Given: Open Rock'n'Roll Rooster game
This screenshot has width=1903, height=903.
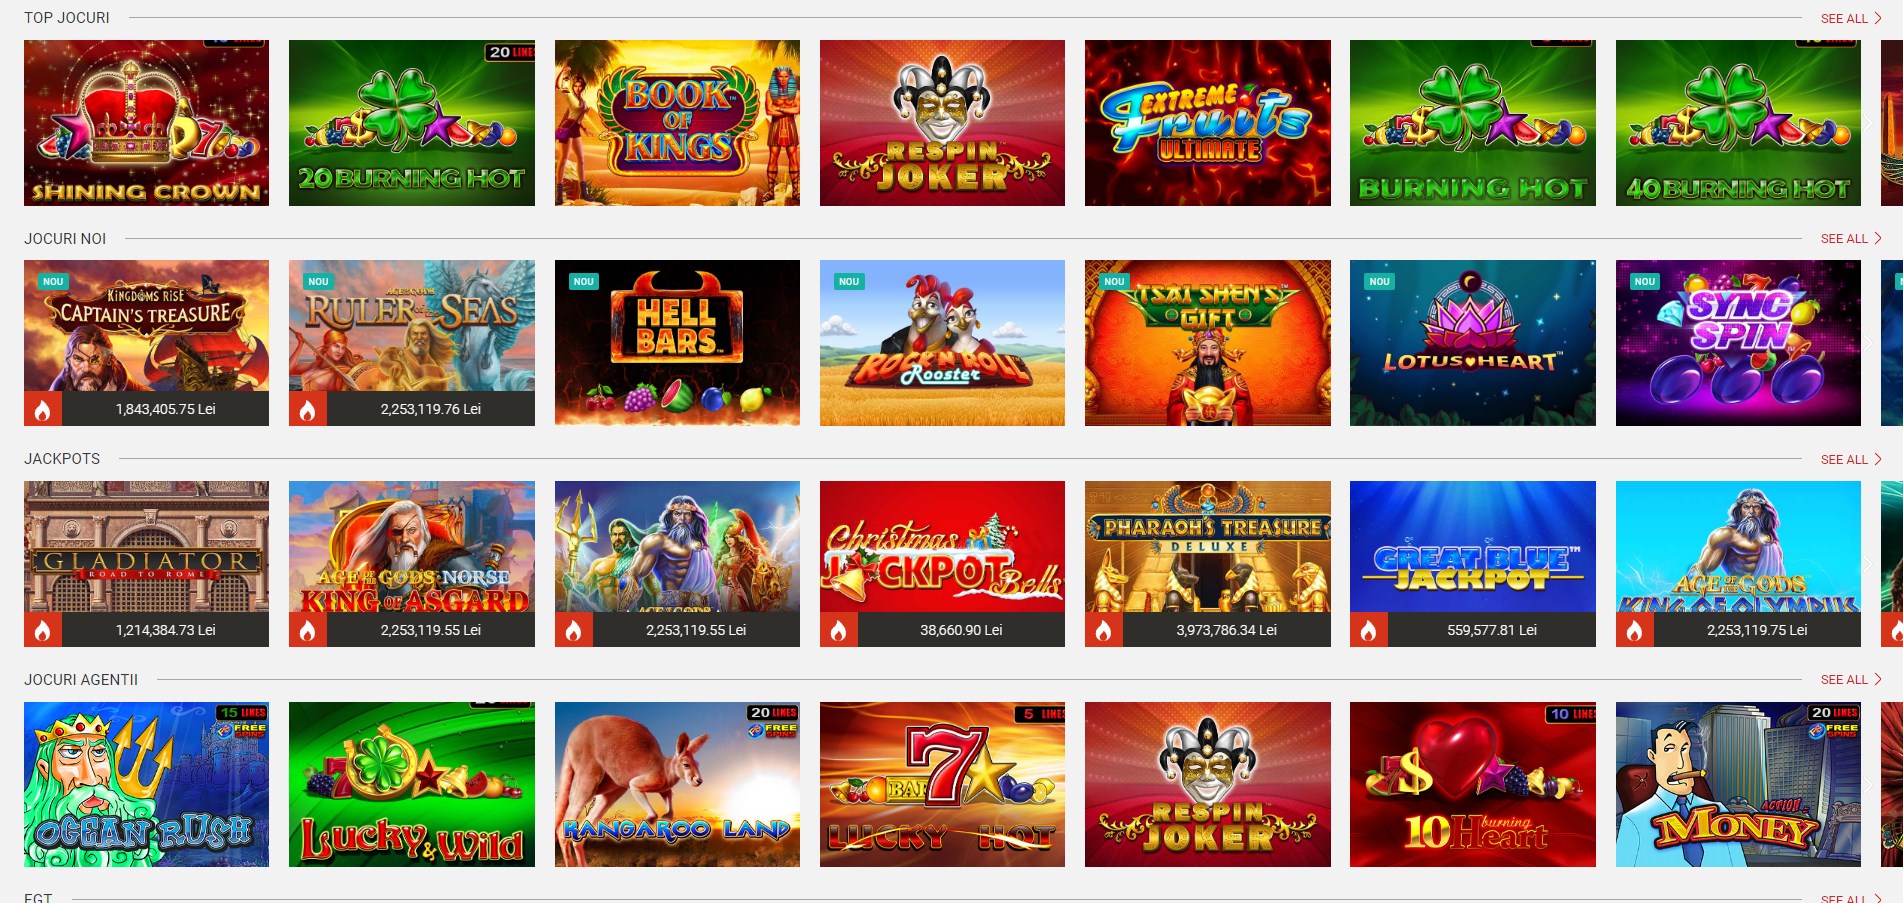Looking at the screenshot, I should click(x=942, y=343).
